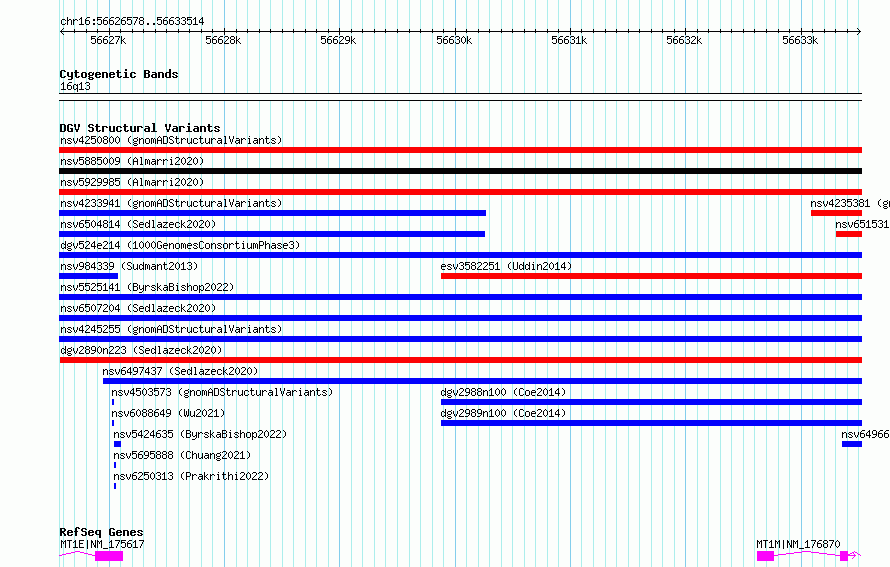Click the short red nsv4235381 bar
890x567 pixels.
tap(836, 213)
